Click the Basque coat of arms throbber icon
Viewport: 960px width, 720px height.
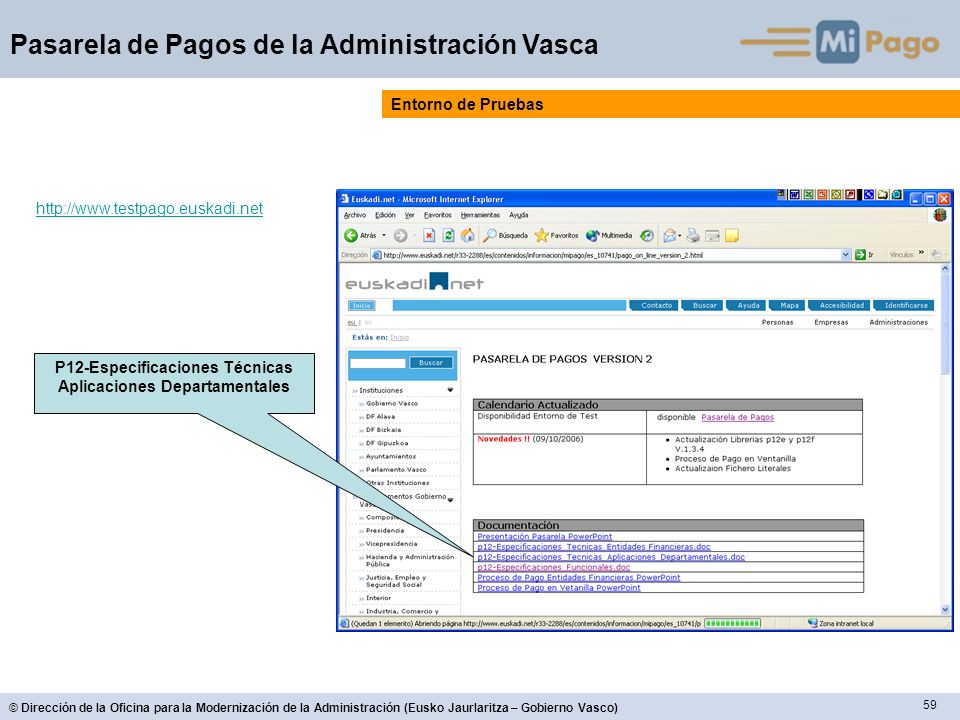(940, 215)
